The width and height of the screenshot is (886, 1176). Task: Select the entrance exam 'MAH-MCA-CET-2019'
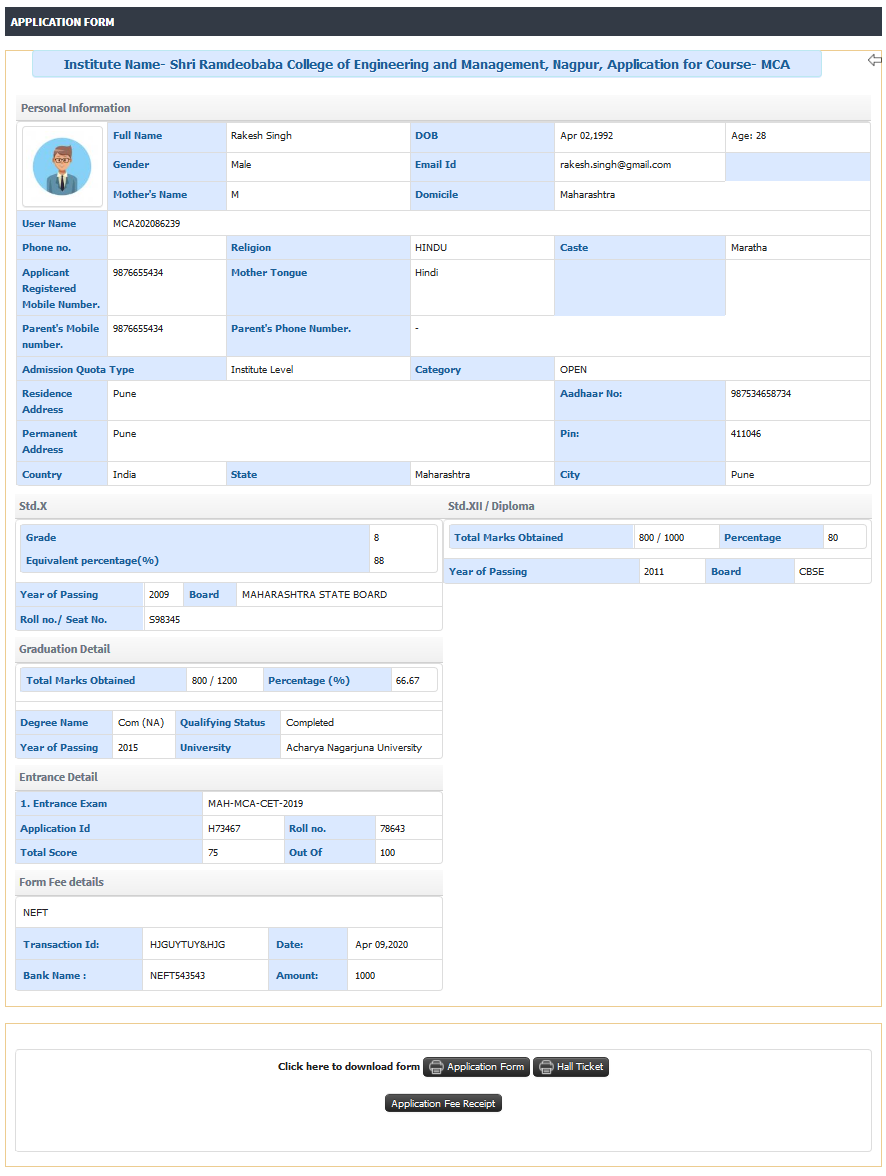click(x=256, y=804)
